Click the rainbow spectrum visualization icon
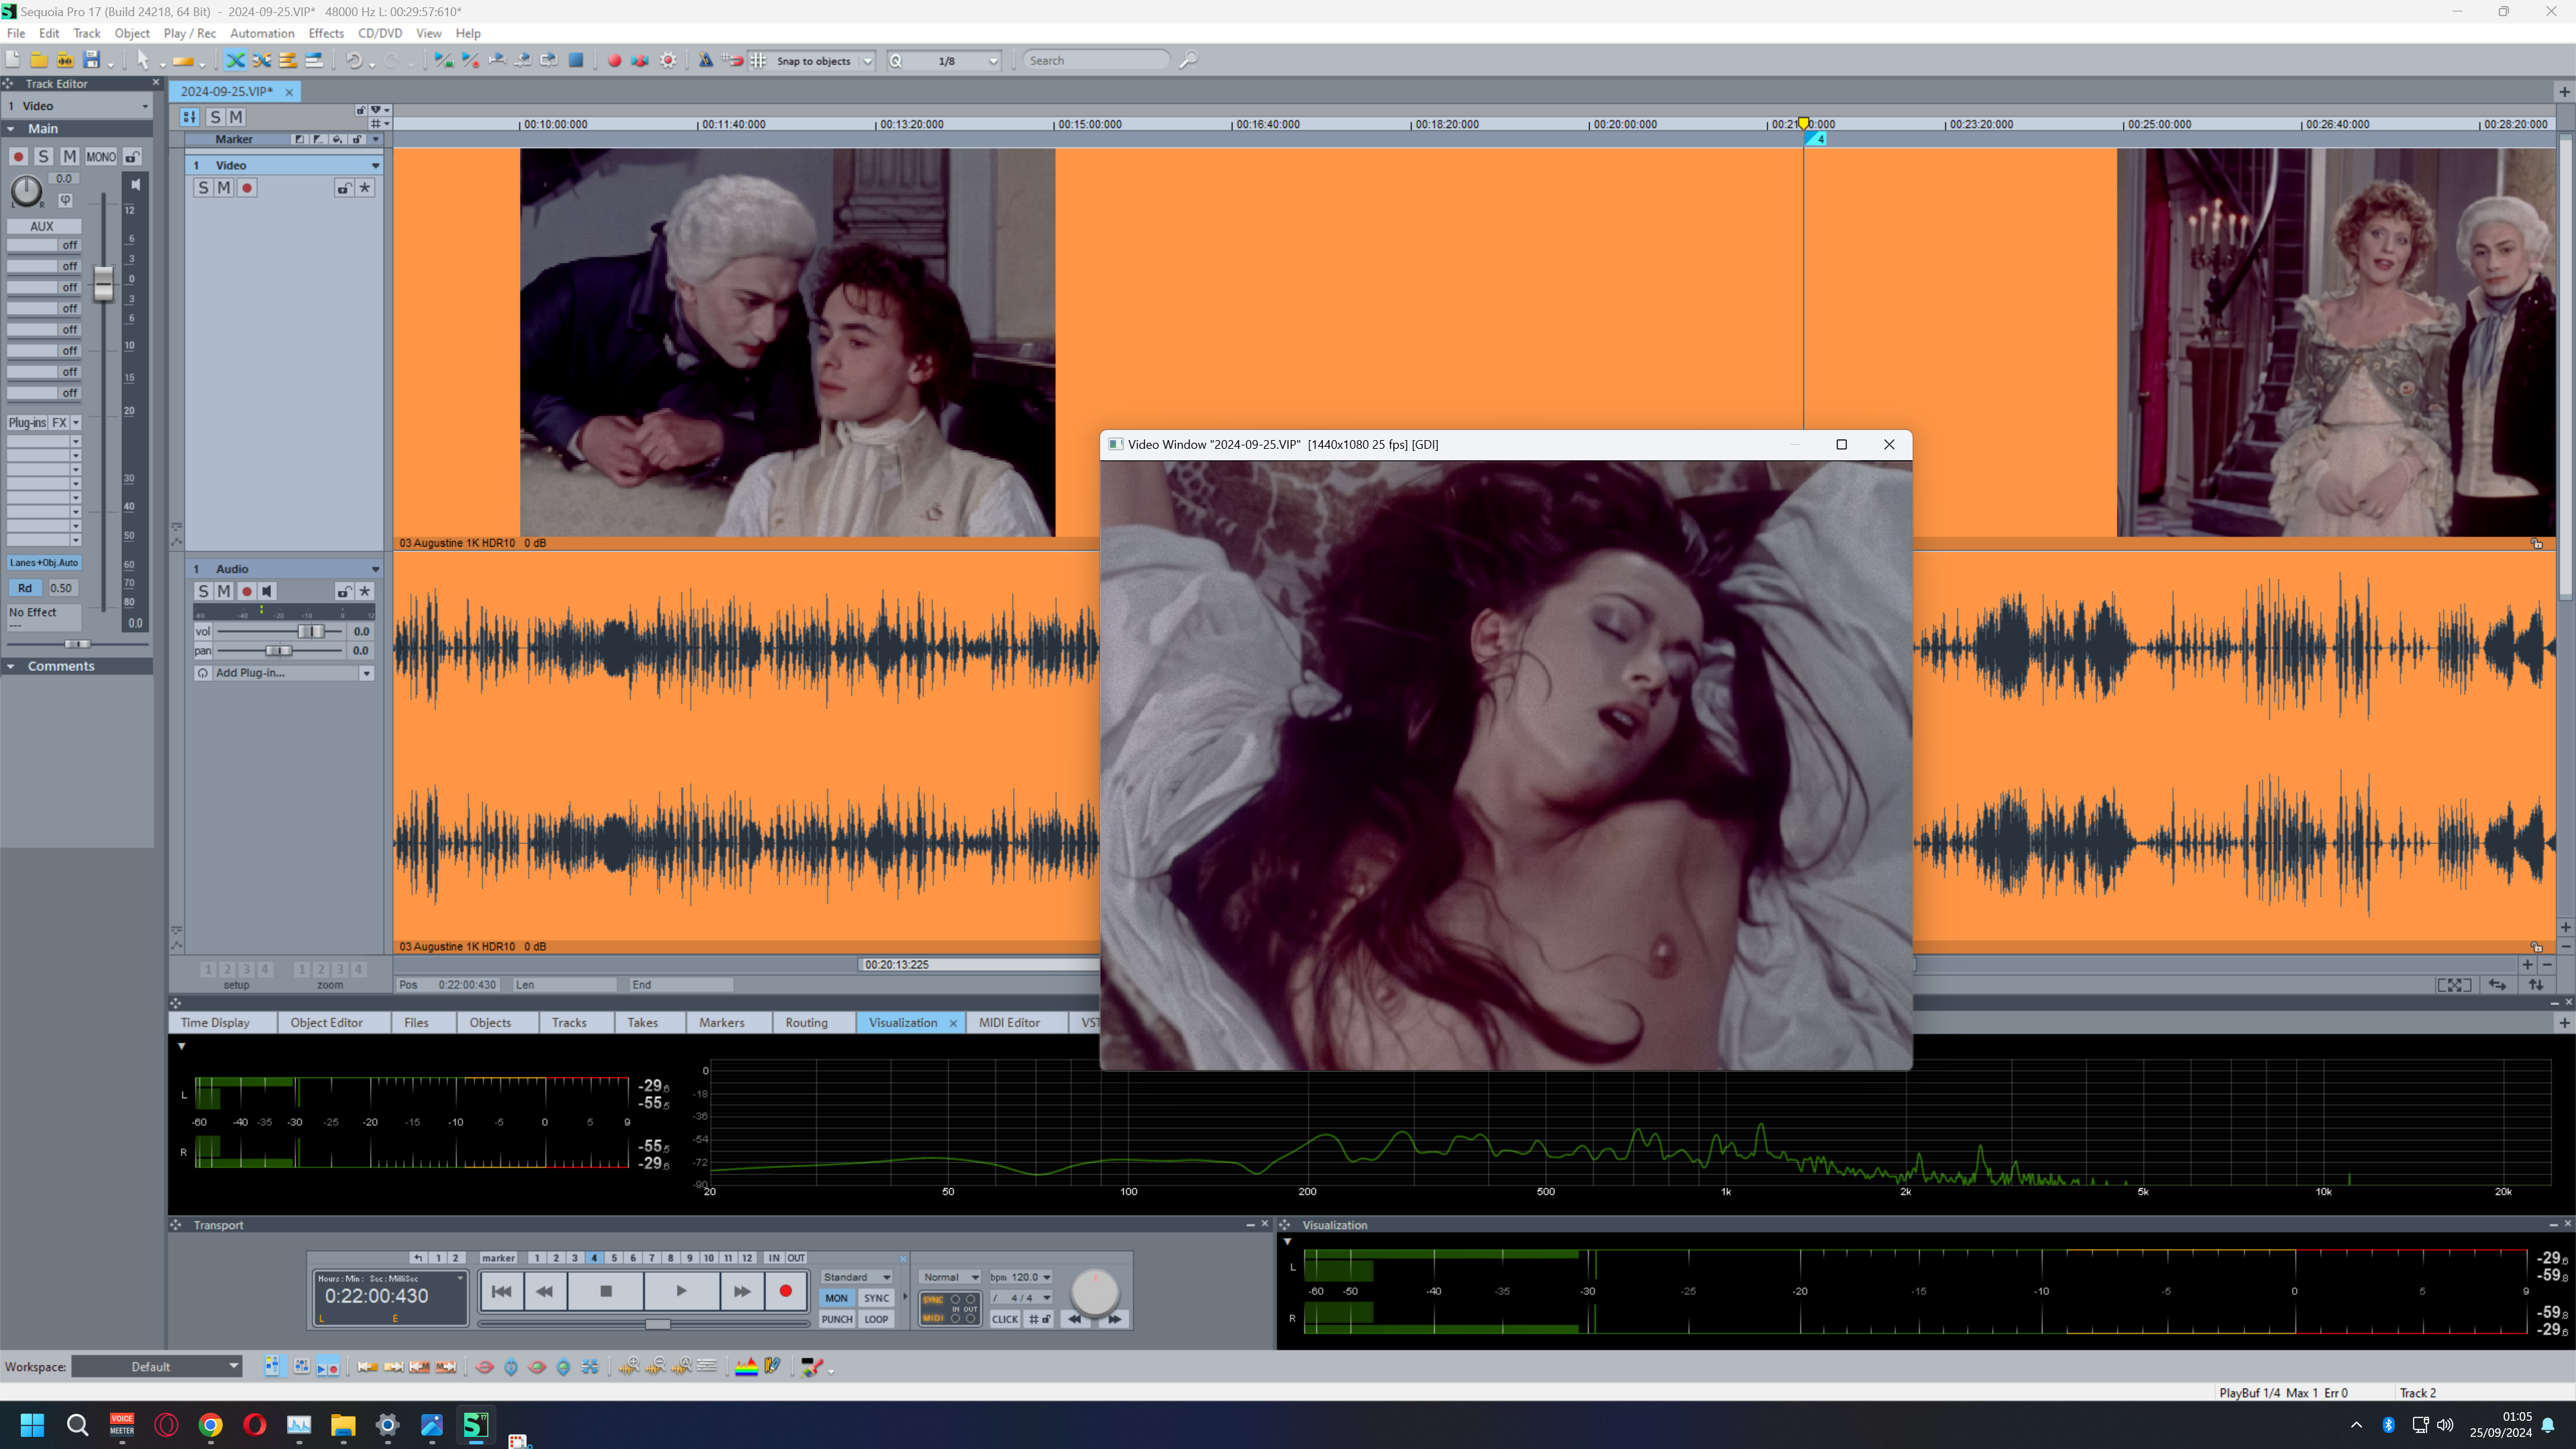The image size is (2576, 1449). (x=746, y=1366)
